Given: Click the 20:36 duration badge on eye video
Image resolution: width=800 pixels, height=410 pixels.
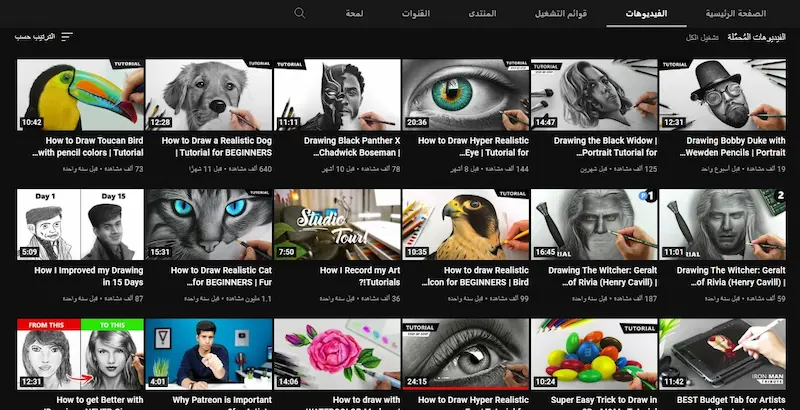Looking at the screenshot, I should [417, 122].
